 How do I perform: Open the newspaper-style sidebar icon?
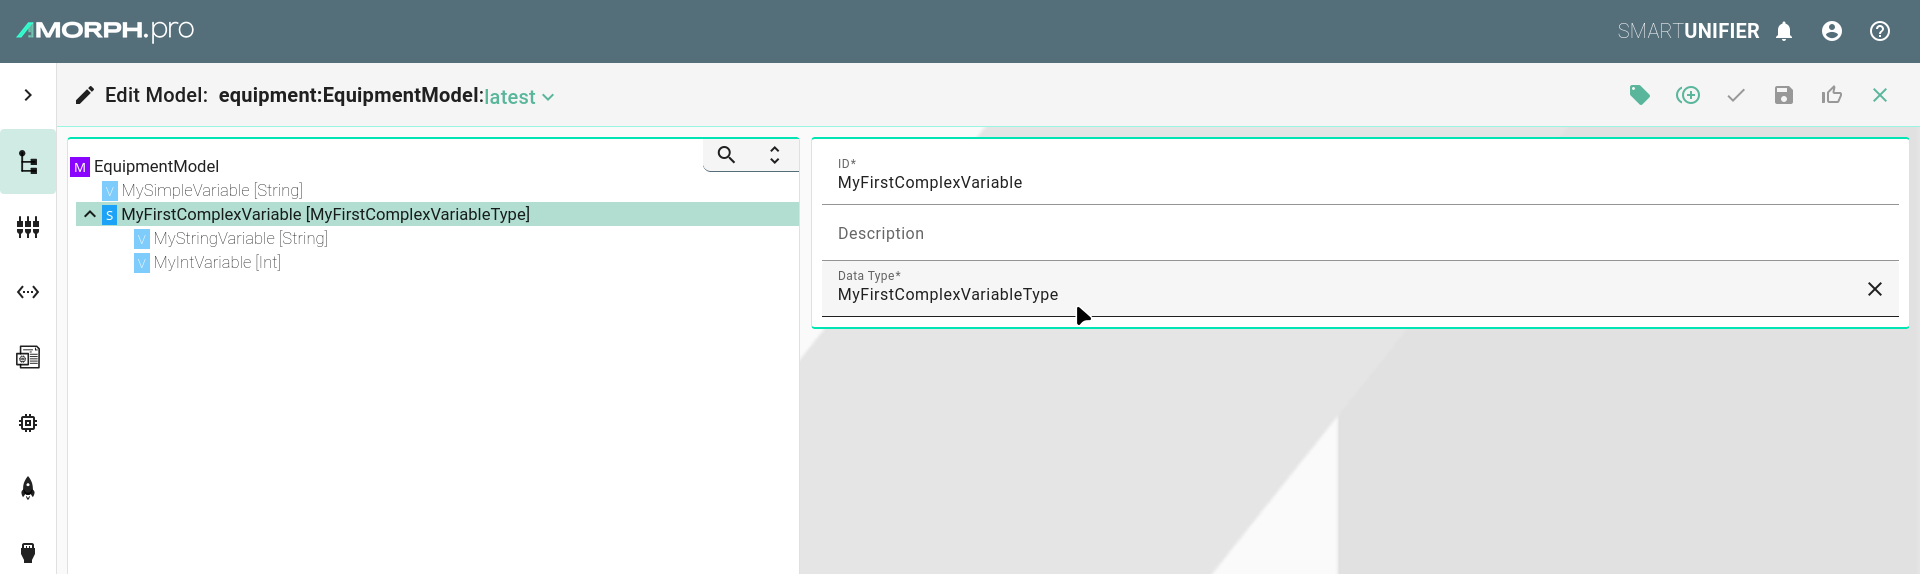[x=28, y=357]
